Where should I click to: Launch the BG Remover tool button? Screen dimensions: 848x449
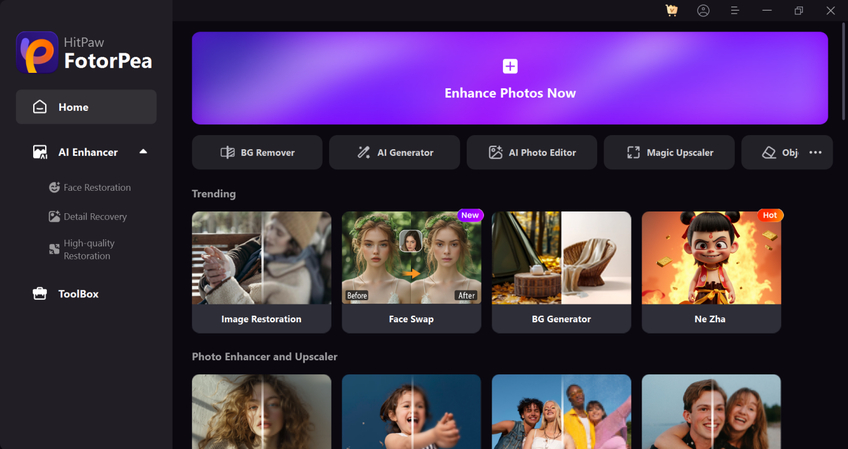coord(257,153)
